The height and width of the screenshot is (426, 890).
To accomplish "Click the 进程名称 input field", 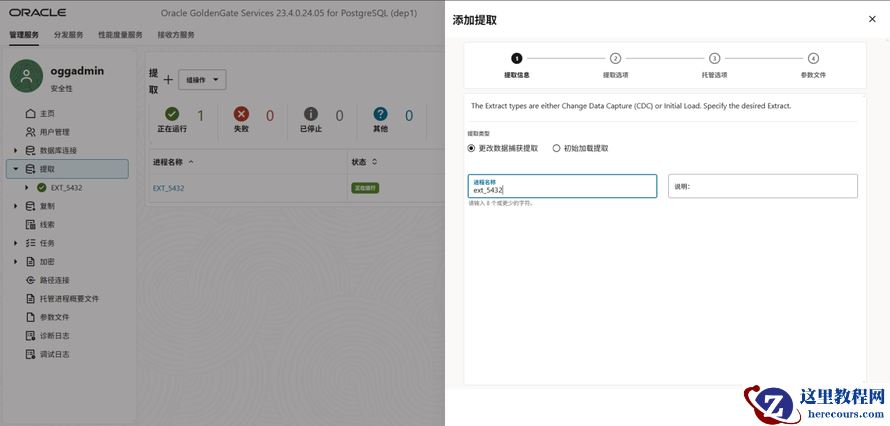I will (562, 186).
